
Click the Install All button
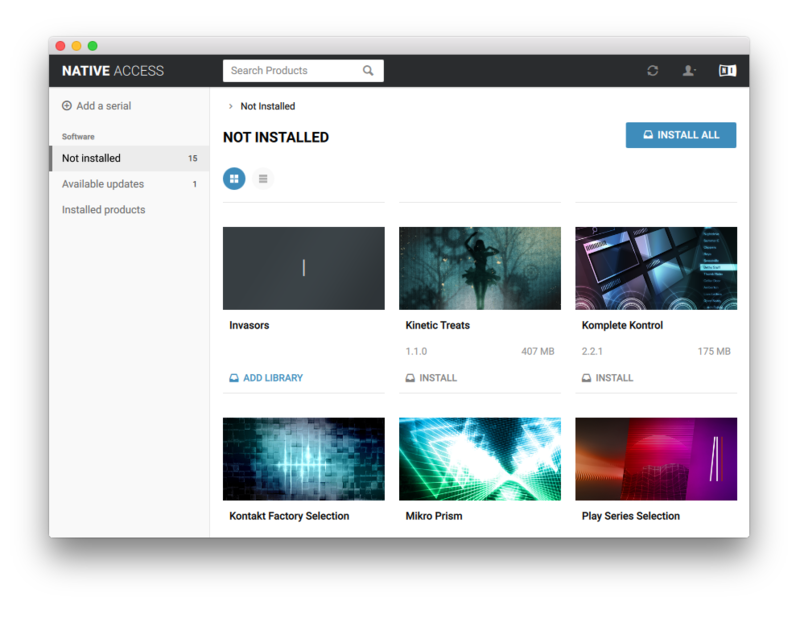pyautogui.click(x=681, y=135)
